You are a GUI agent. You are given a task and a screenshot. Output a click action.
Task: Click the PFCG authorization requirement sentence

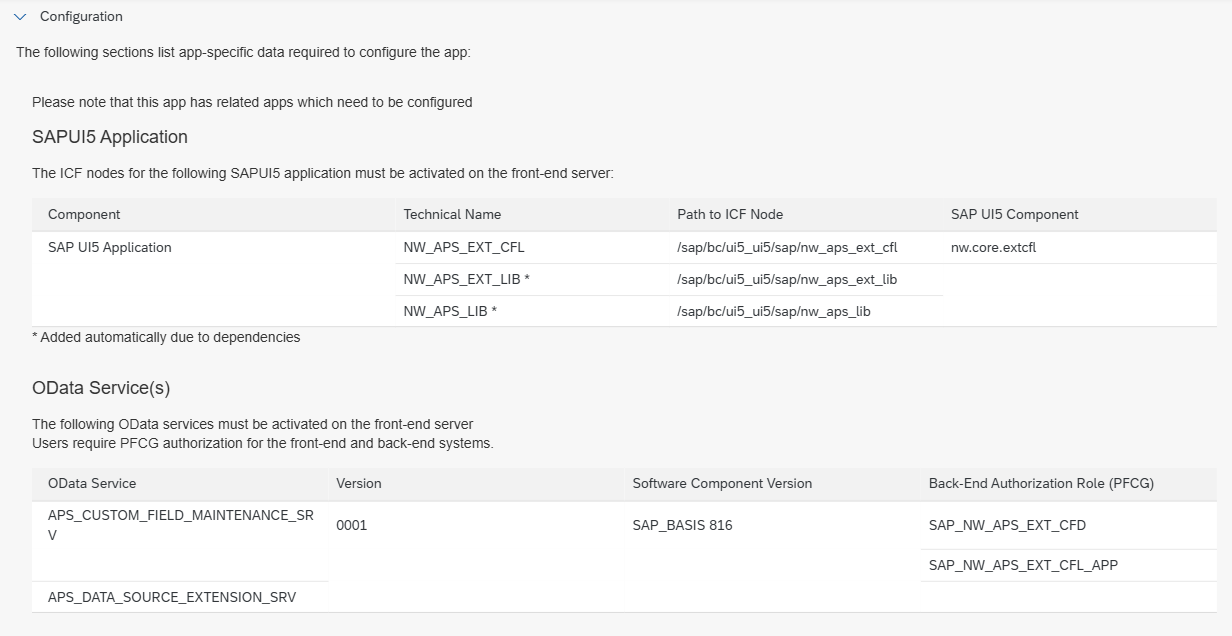(262, 443)
